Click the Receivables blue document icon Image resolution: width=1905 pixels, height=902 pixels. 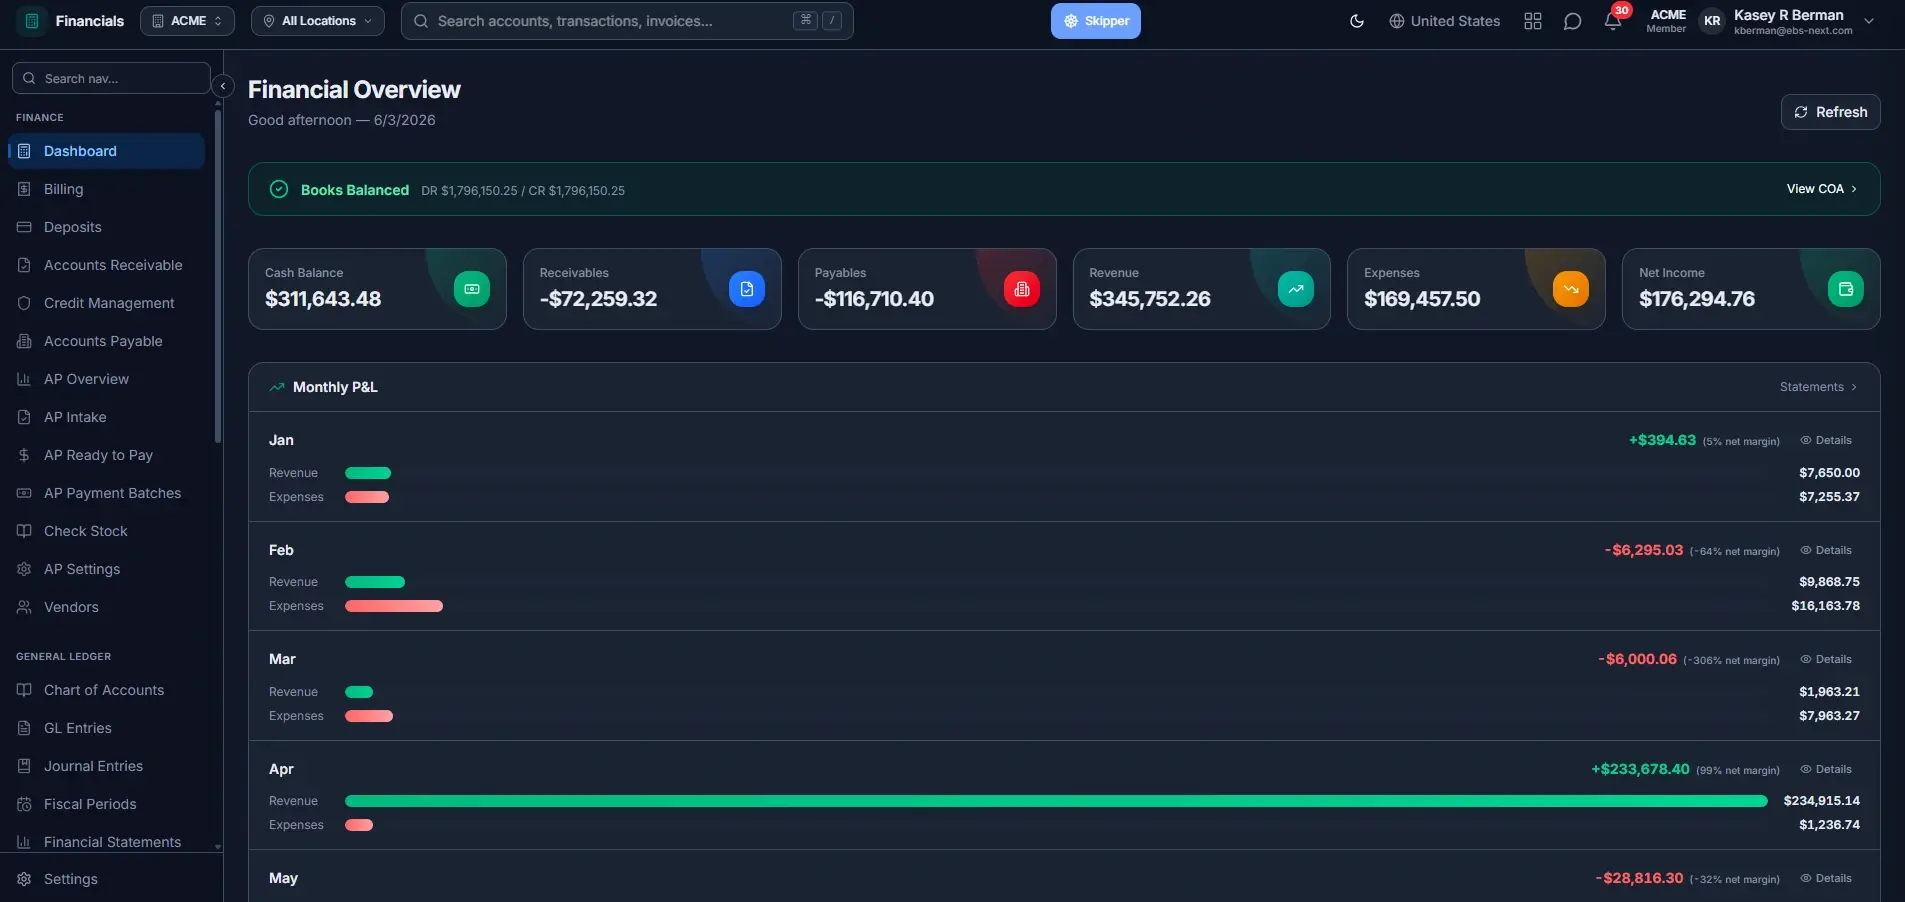click(x=747, y=289)
